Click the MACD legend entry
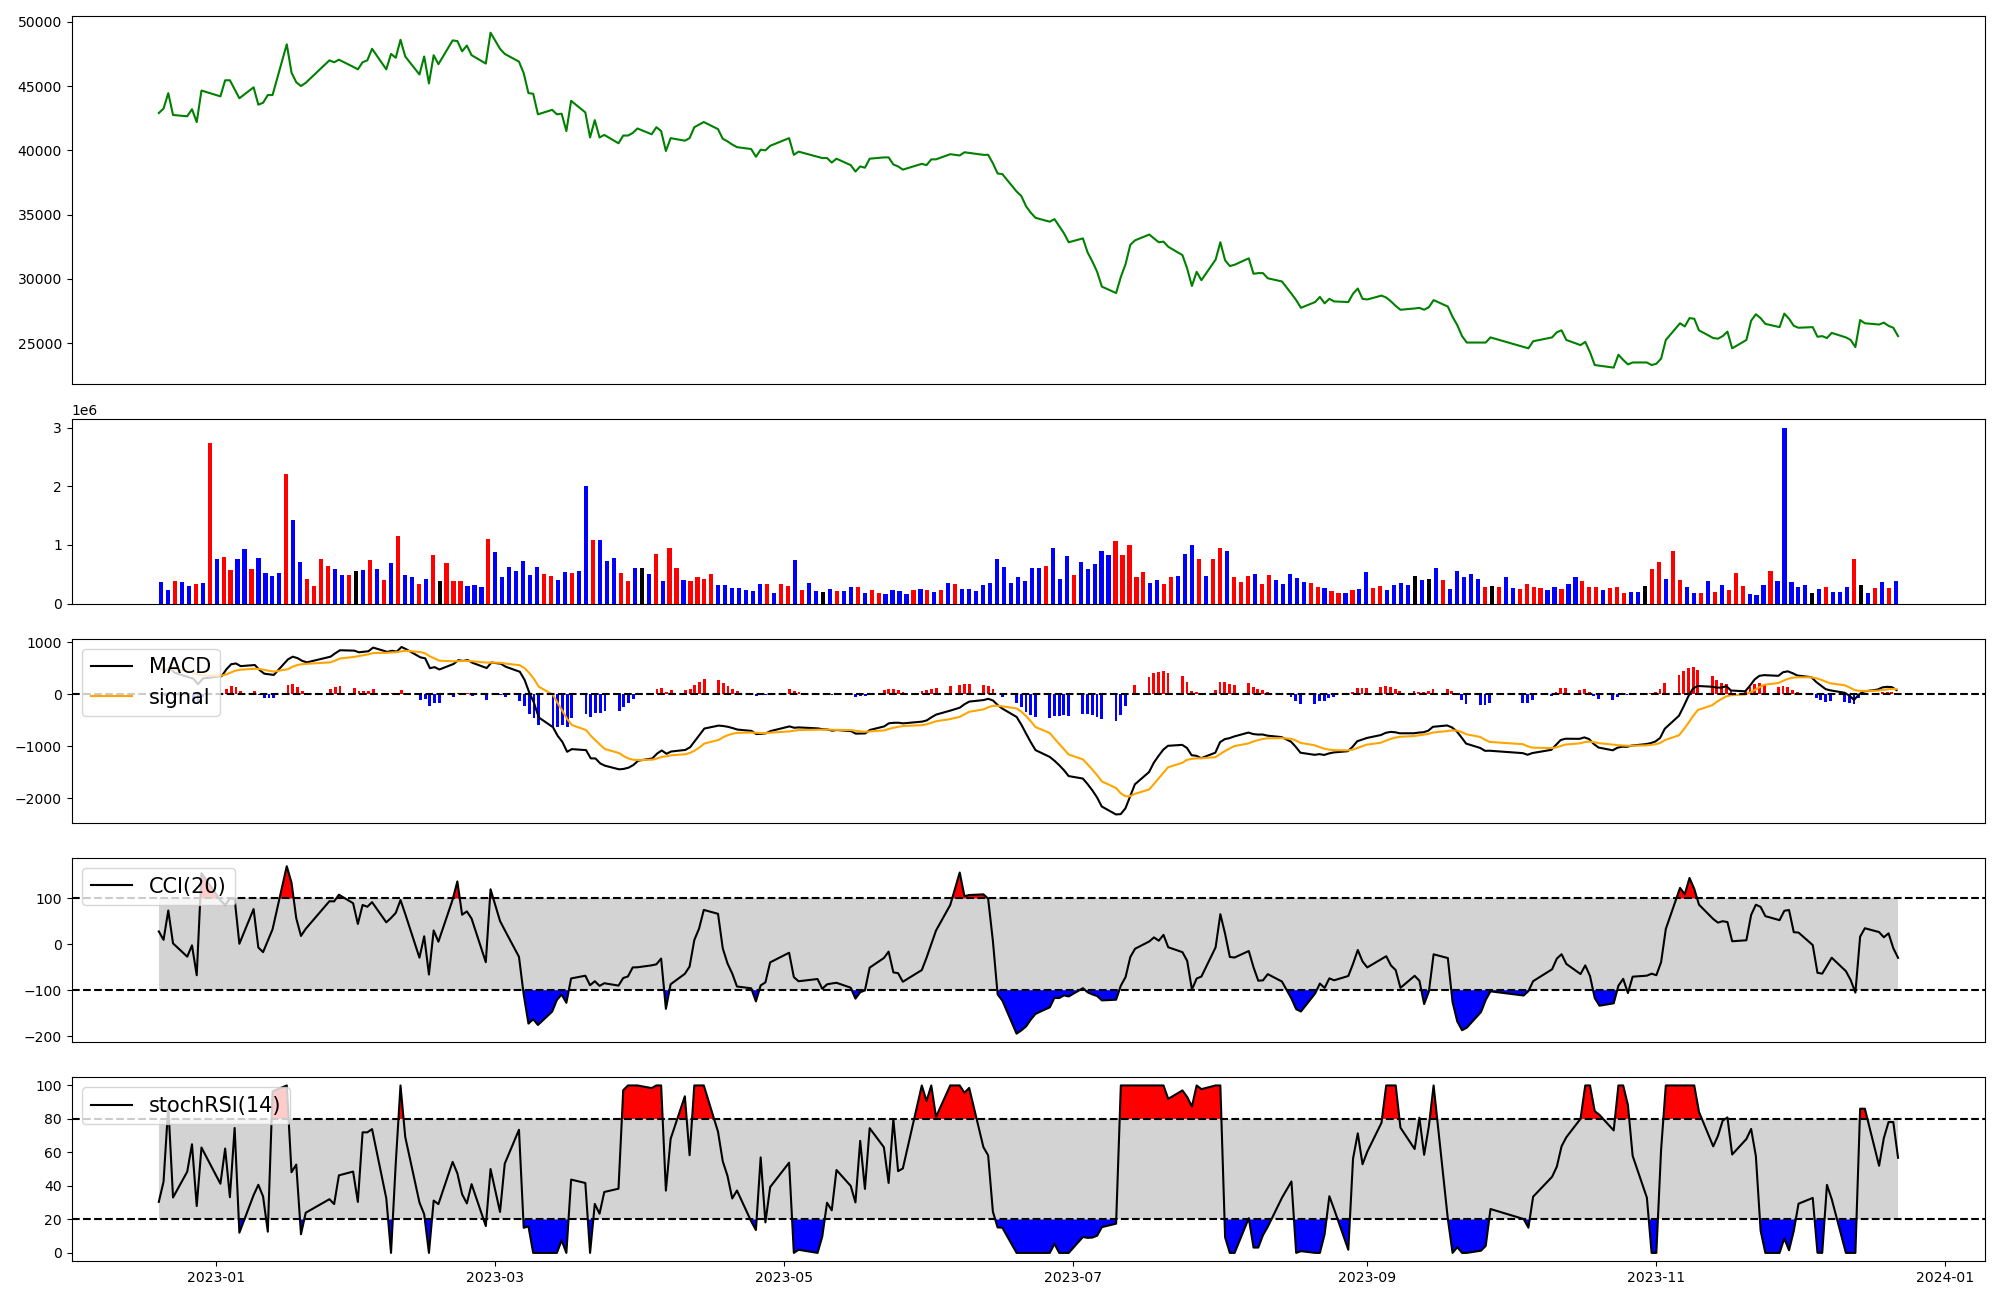Screen dimensions: 2000x1300 click(x=179, y=666)
